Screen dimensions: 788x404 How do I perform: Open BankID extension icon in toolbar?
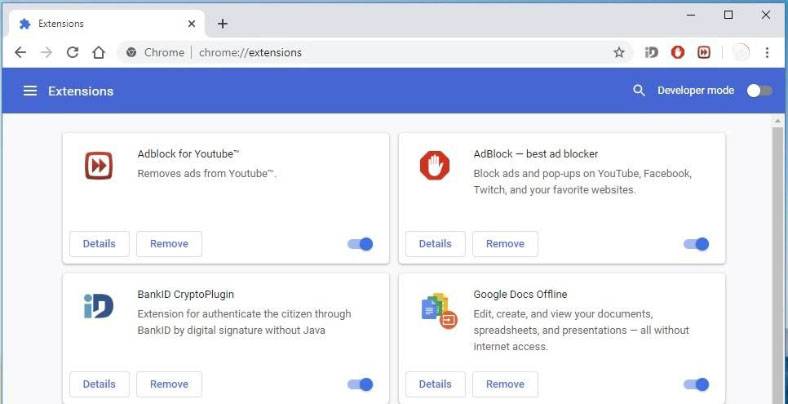tap(651, 52)
